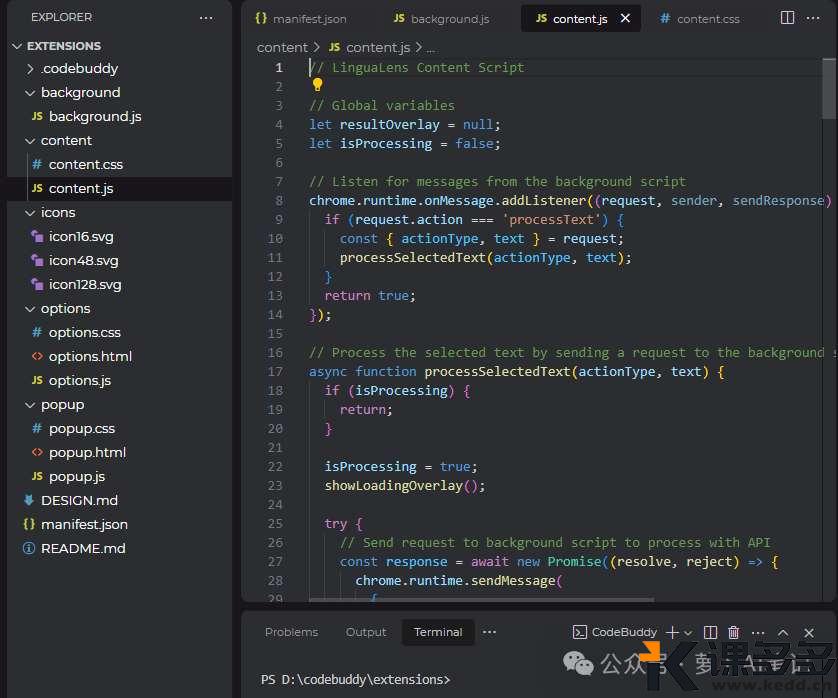Image resolution: width=838 pixels, height=698 pixels.
Task: Open options.css file
Action: 84,332
